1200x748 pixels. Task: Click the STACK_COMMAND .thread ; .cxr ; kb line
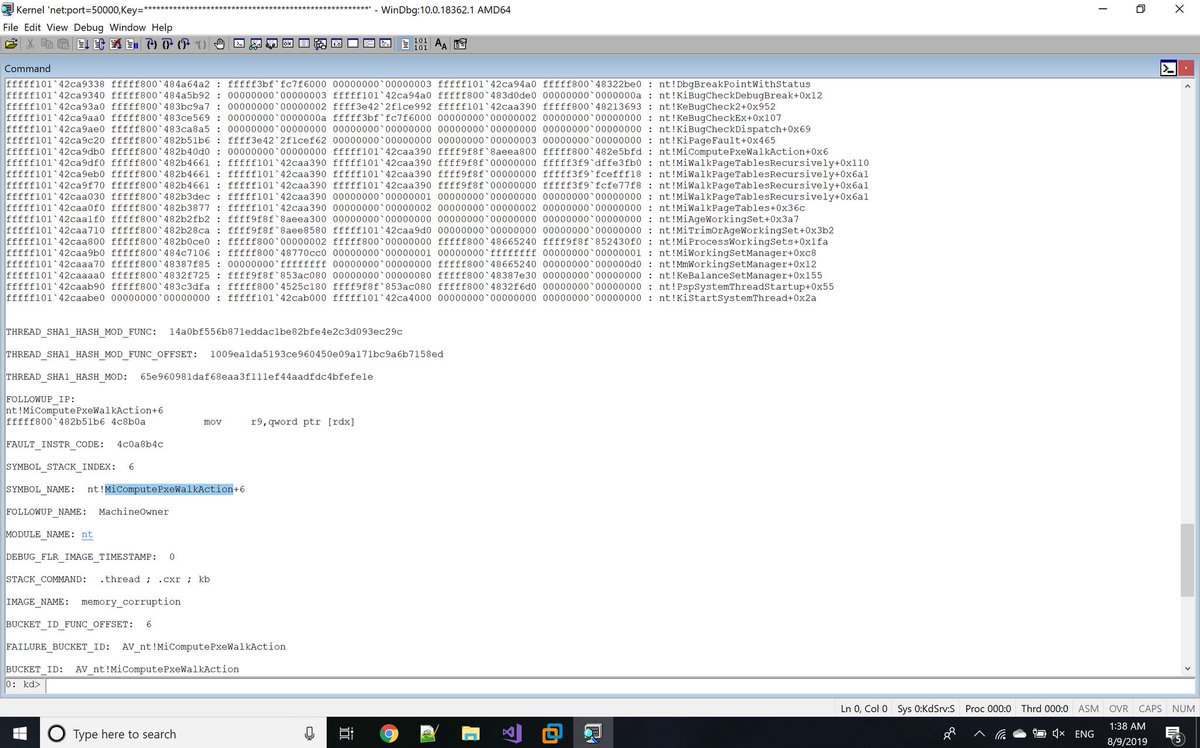coord(108,579)
